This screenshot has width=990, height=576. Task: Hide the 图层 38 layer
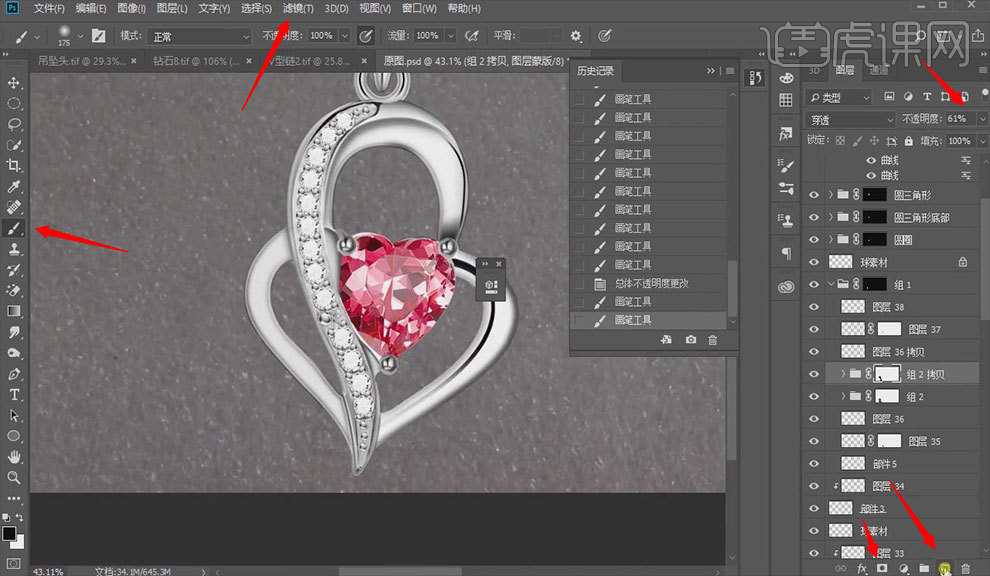[x=813, y=307]
